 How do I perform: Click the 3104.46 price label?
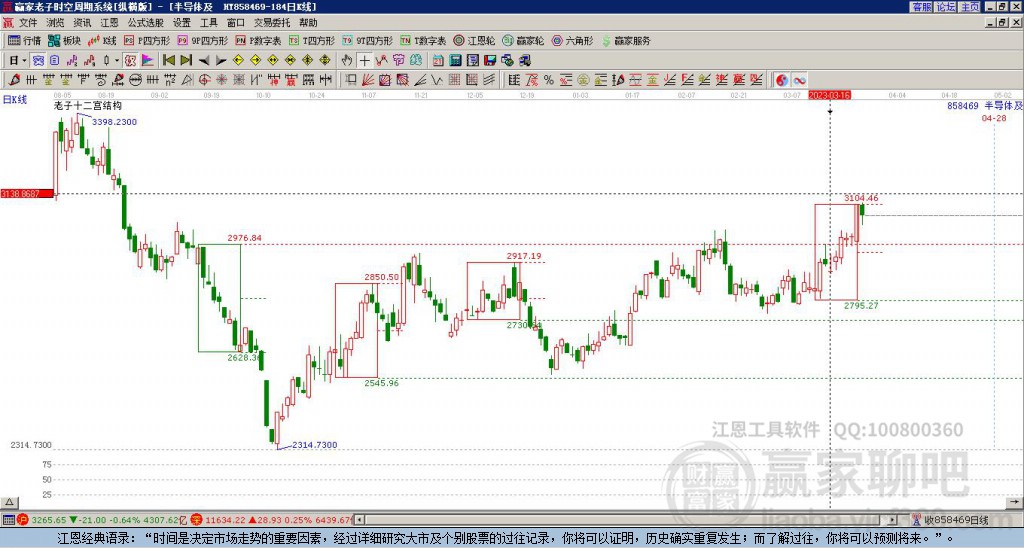pyautogui.click(x=861, y=198)
